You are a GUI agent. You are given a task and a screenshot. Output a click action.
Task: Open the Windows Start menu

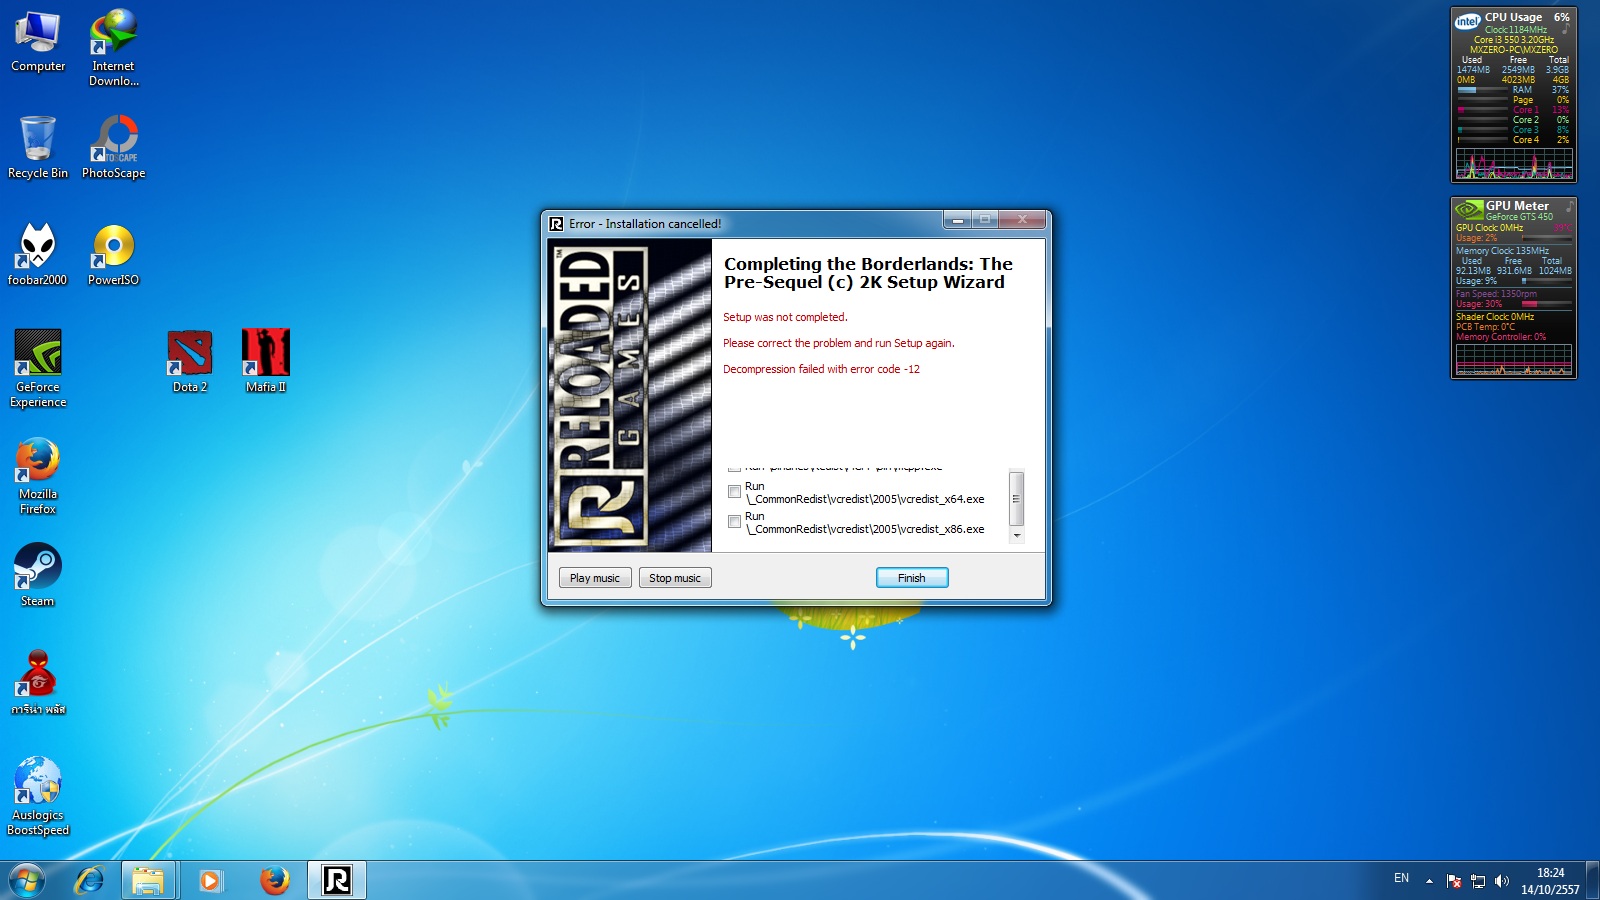tap(27, 880)
